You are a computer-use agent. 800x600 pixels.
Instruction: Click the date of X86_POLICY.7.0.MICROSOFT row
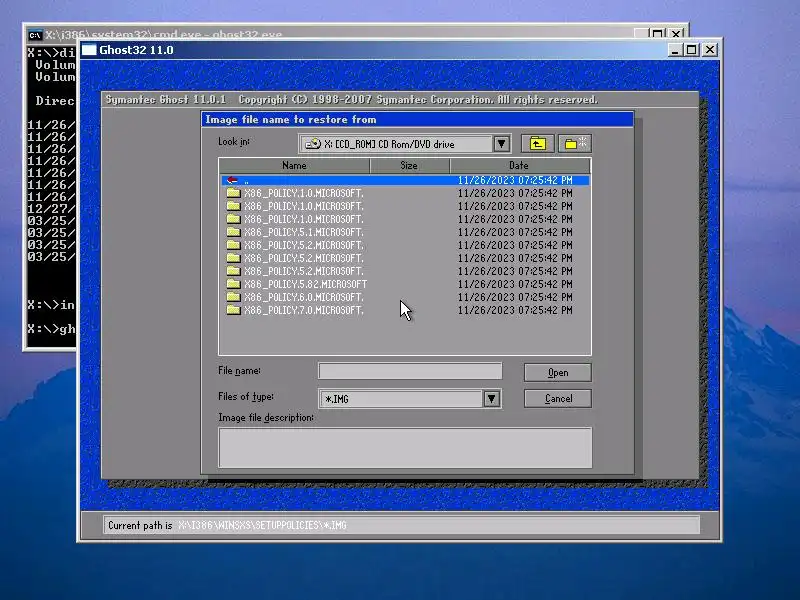coord(515,310)
